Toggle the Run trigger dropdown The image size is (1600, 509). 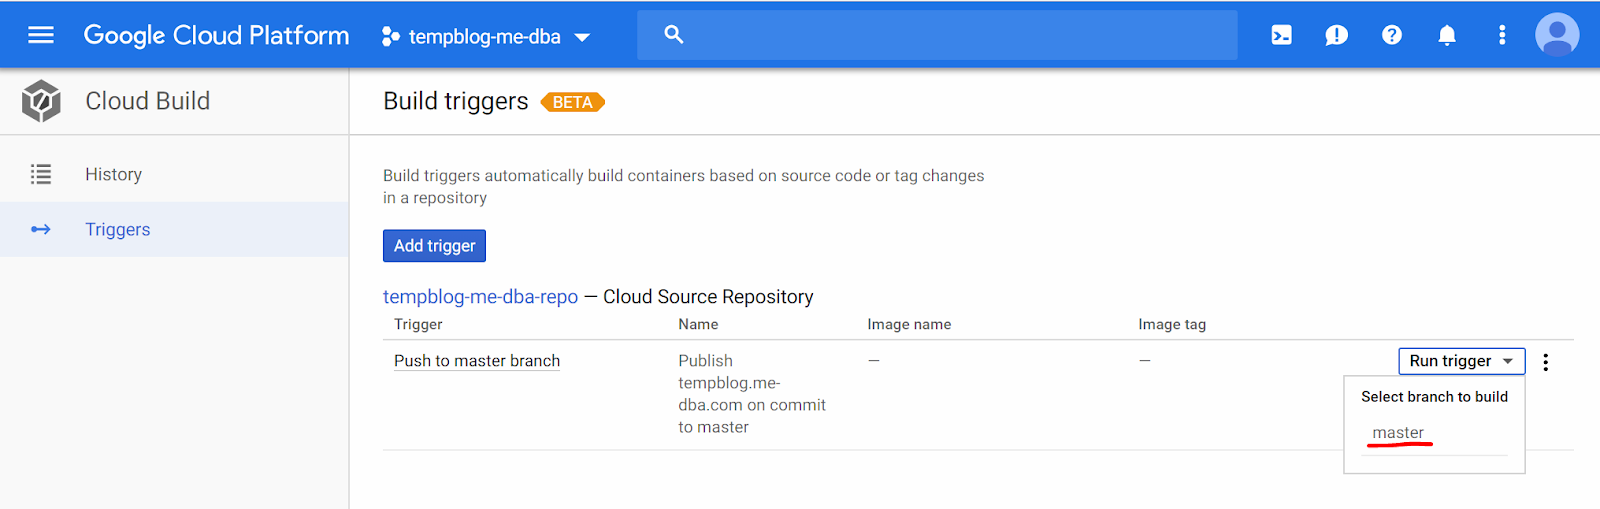click(x=1461, y=361)
